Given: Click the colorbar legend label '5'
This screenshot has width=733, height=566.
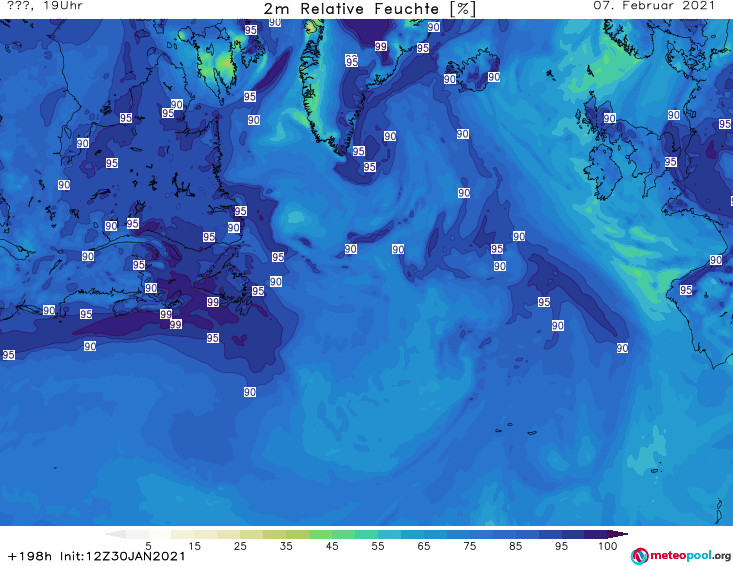Looking at the screenshot, I should pos(148,546).
